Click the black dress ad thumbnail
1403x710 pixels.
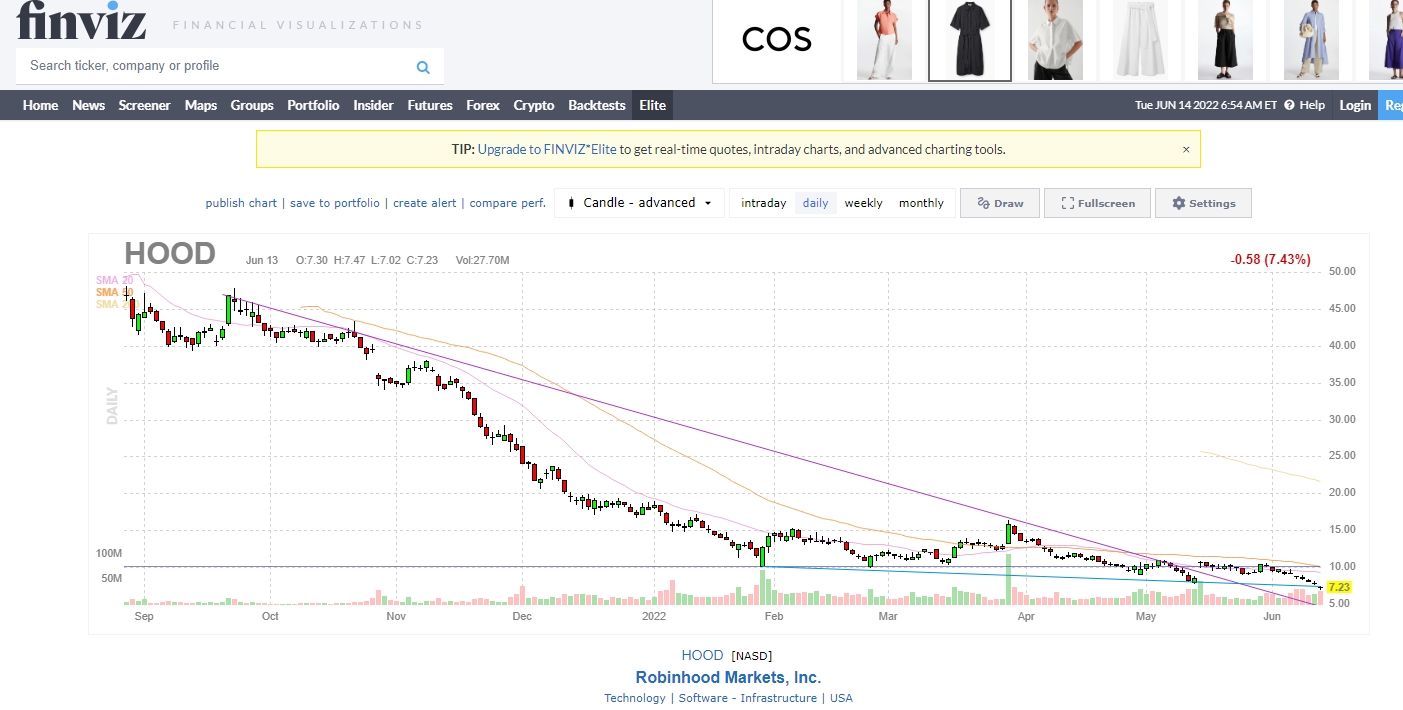[970, 40]
